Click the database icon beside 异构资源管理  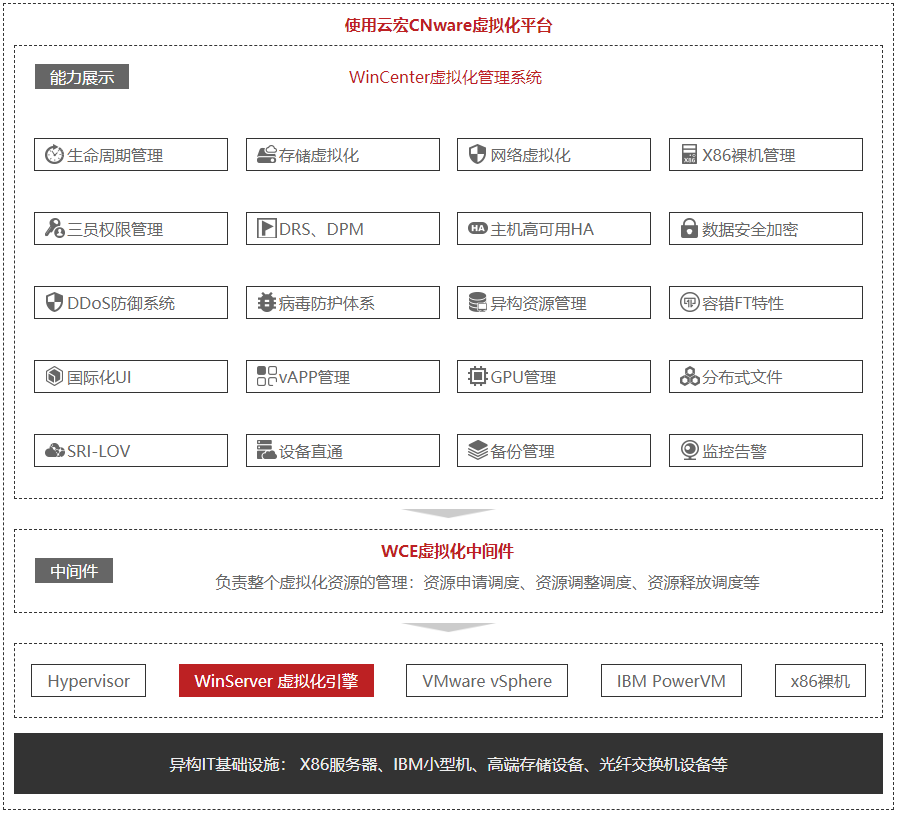478,302
